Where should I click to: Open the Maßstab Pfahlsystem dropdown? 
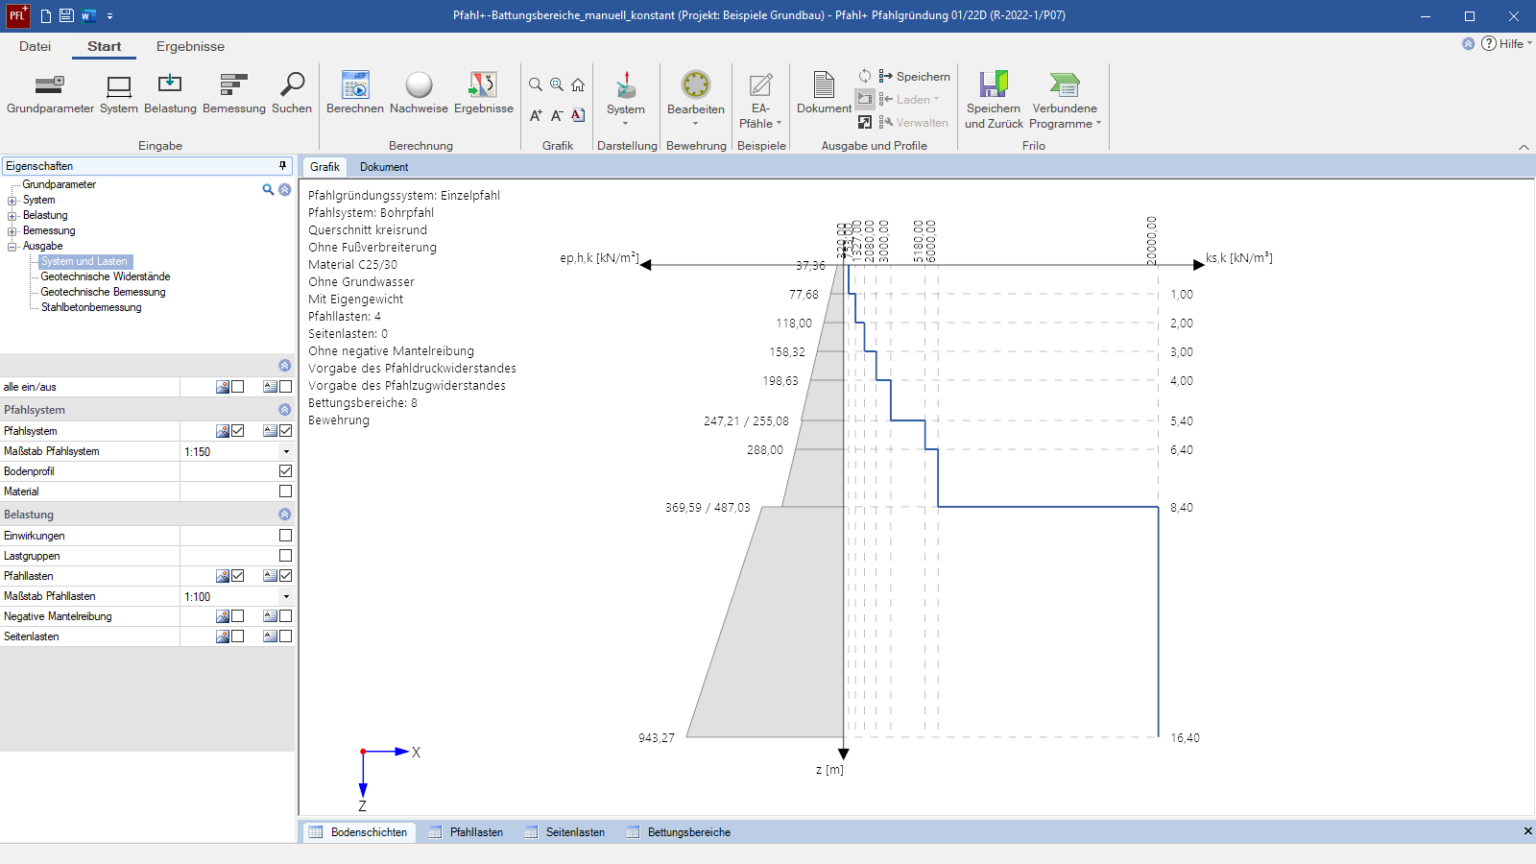286,452
